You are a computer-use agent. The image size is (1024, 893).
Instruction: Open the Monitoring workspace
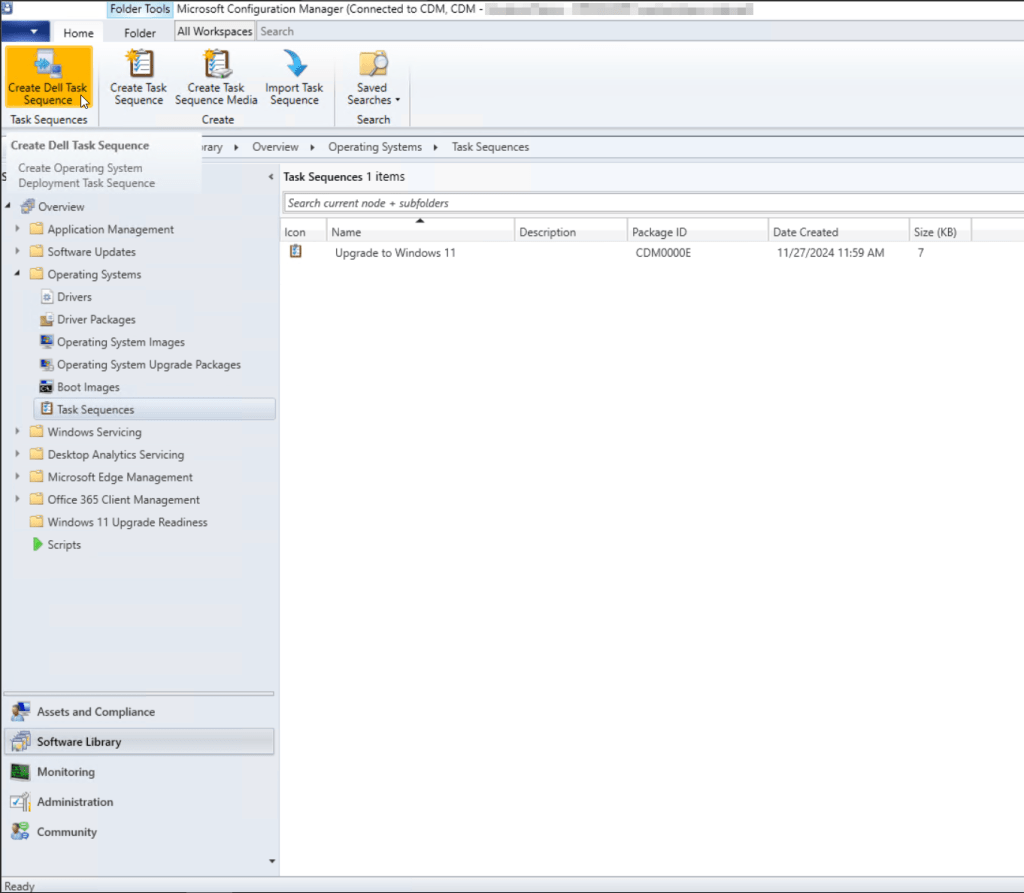pyautogui.click(x=66, y=772)
